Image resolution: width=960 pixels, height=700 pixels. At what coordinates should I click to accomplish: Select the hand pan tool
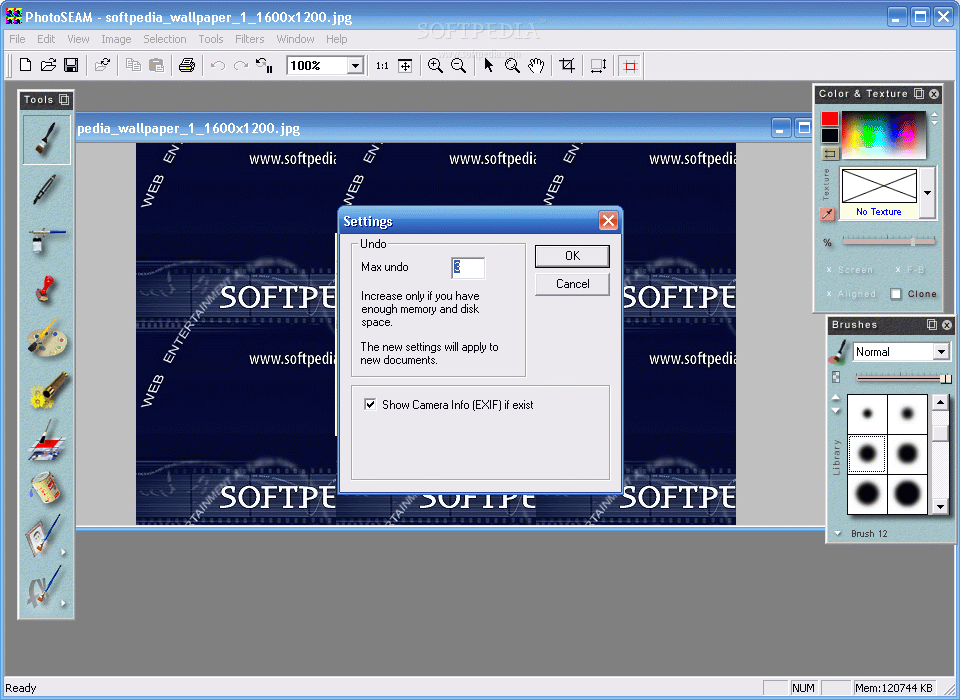(x=536, y=66)
